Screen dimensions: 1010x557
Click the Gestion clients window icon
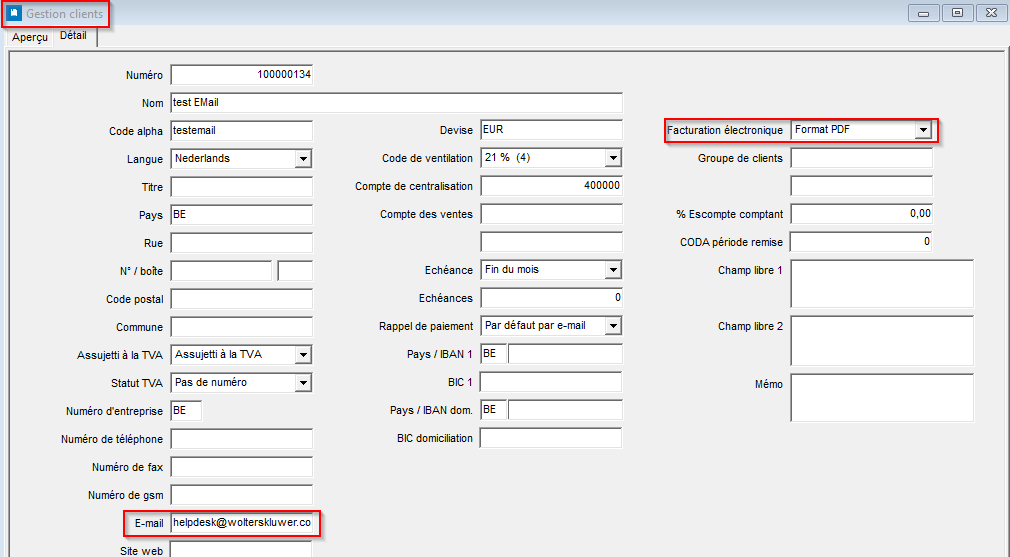[x=14, y=13]
